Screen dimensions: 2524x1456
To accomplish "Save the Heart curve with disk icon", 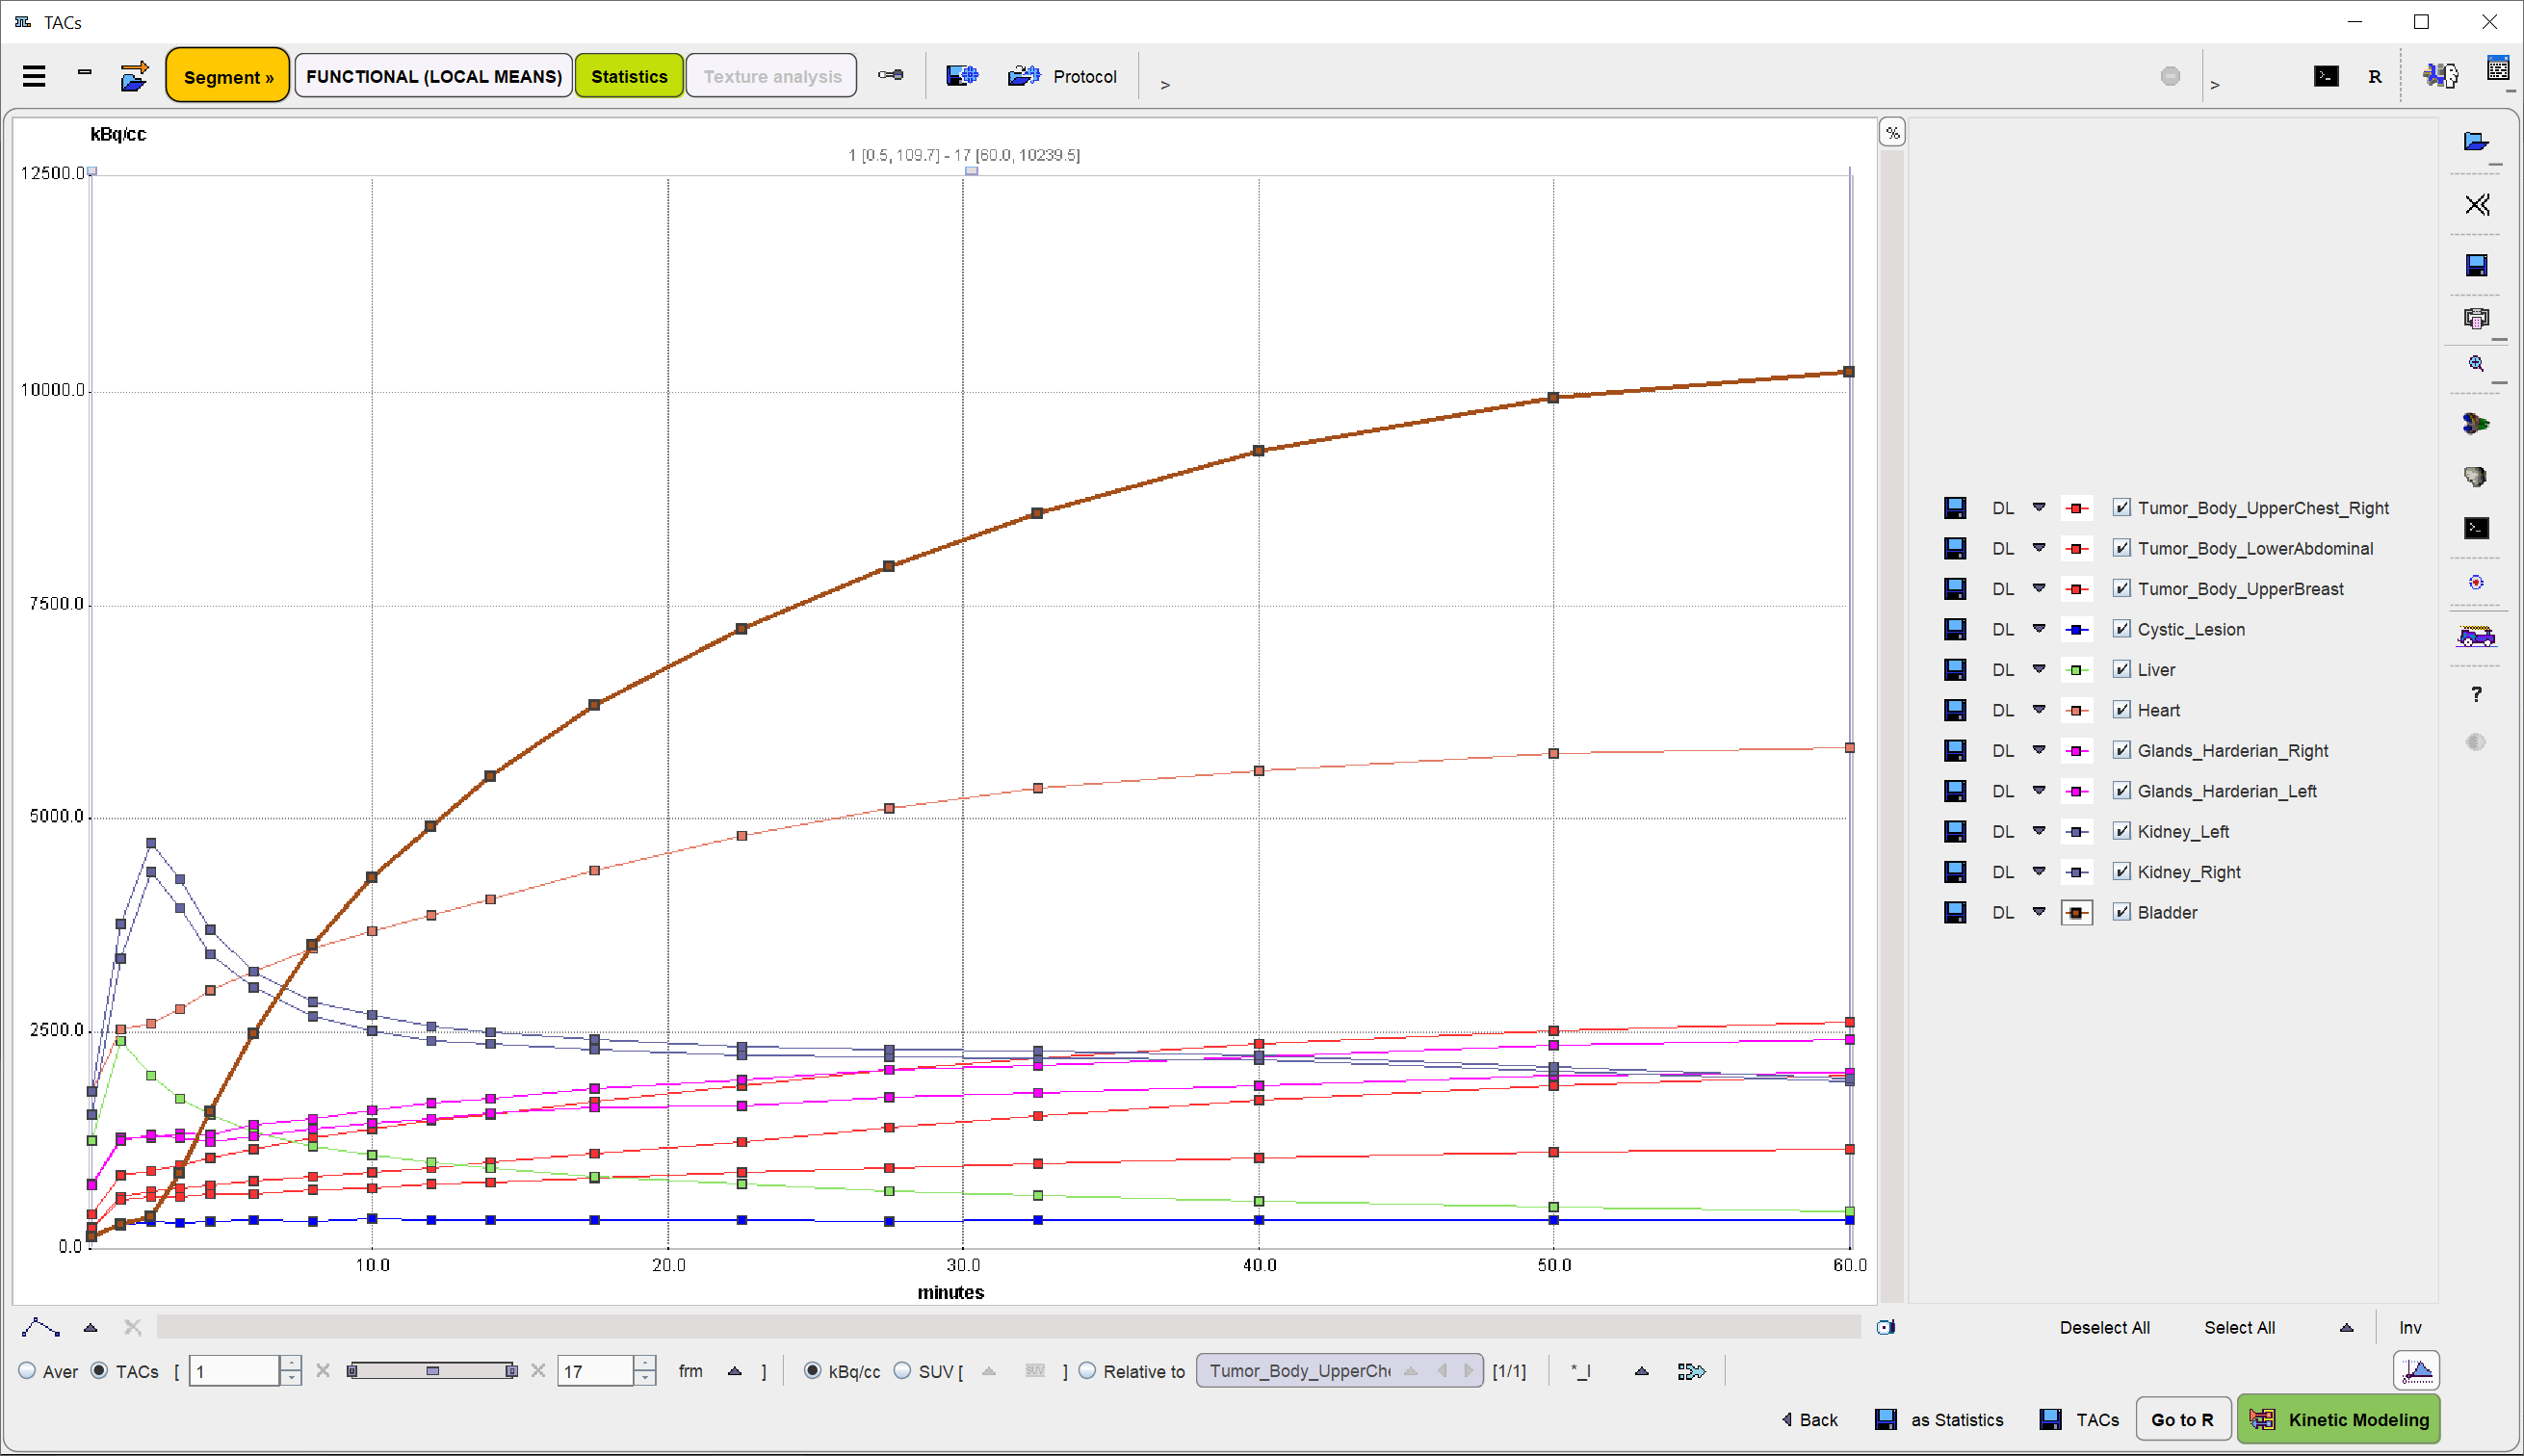I will (1955, 710).
